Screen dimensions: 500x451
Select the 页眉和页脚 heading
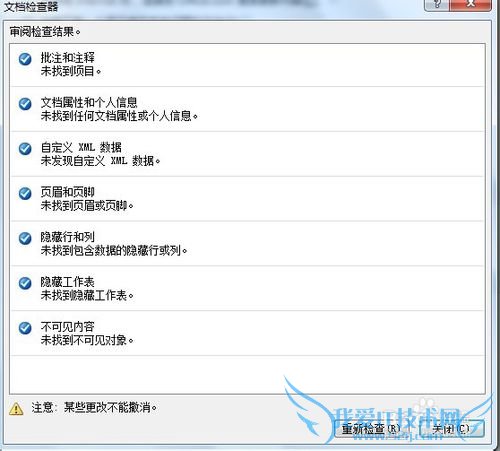point(68,192)
